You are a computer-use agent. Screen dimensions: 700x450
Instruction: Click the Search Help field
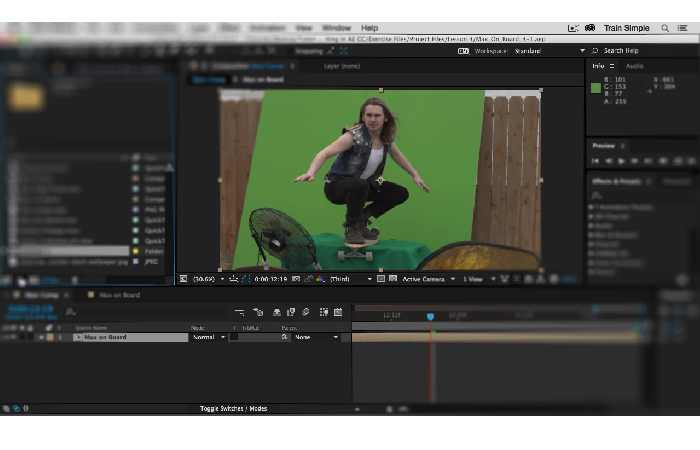tap(621, 51)
